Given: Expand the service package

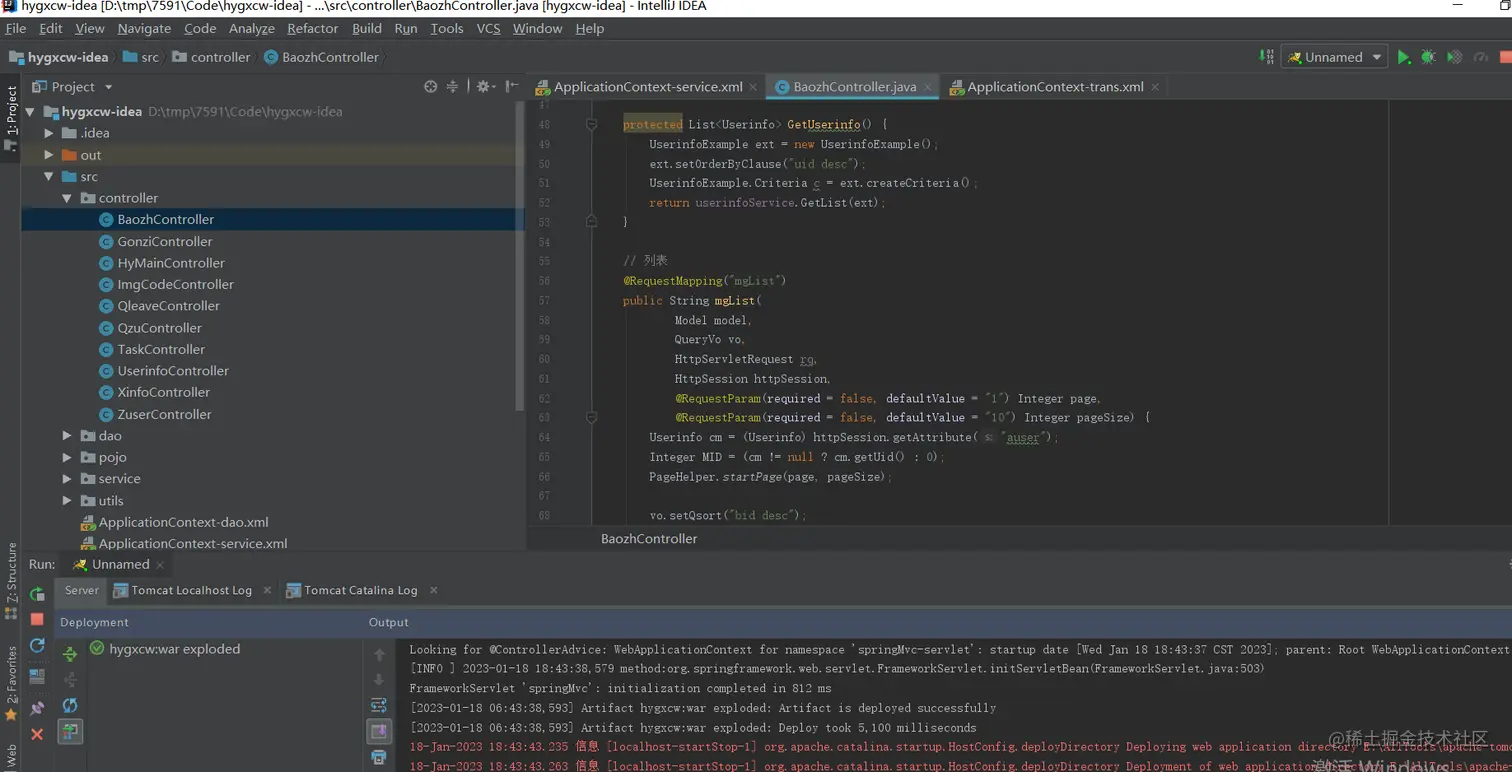Looking at the screenshot, I should pos(67,479).
